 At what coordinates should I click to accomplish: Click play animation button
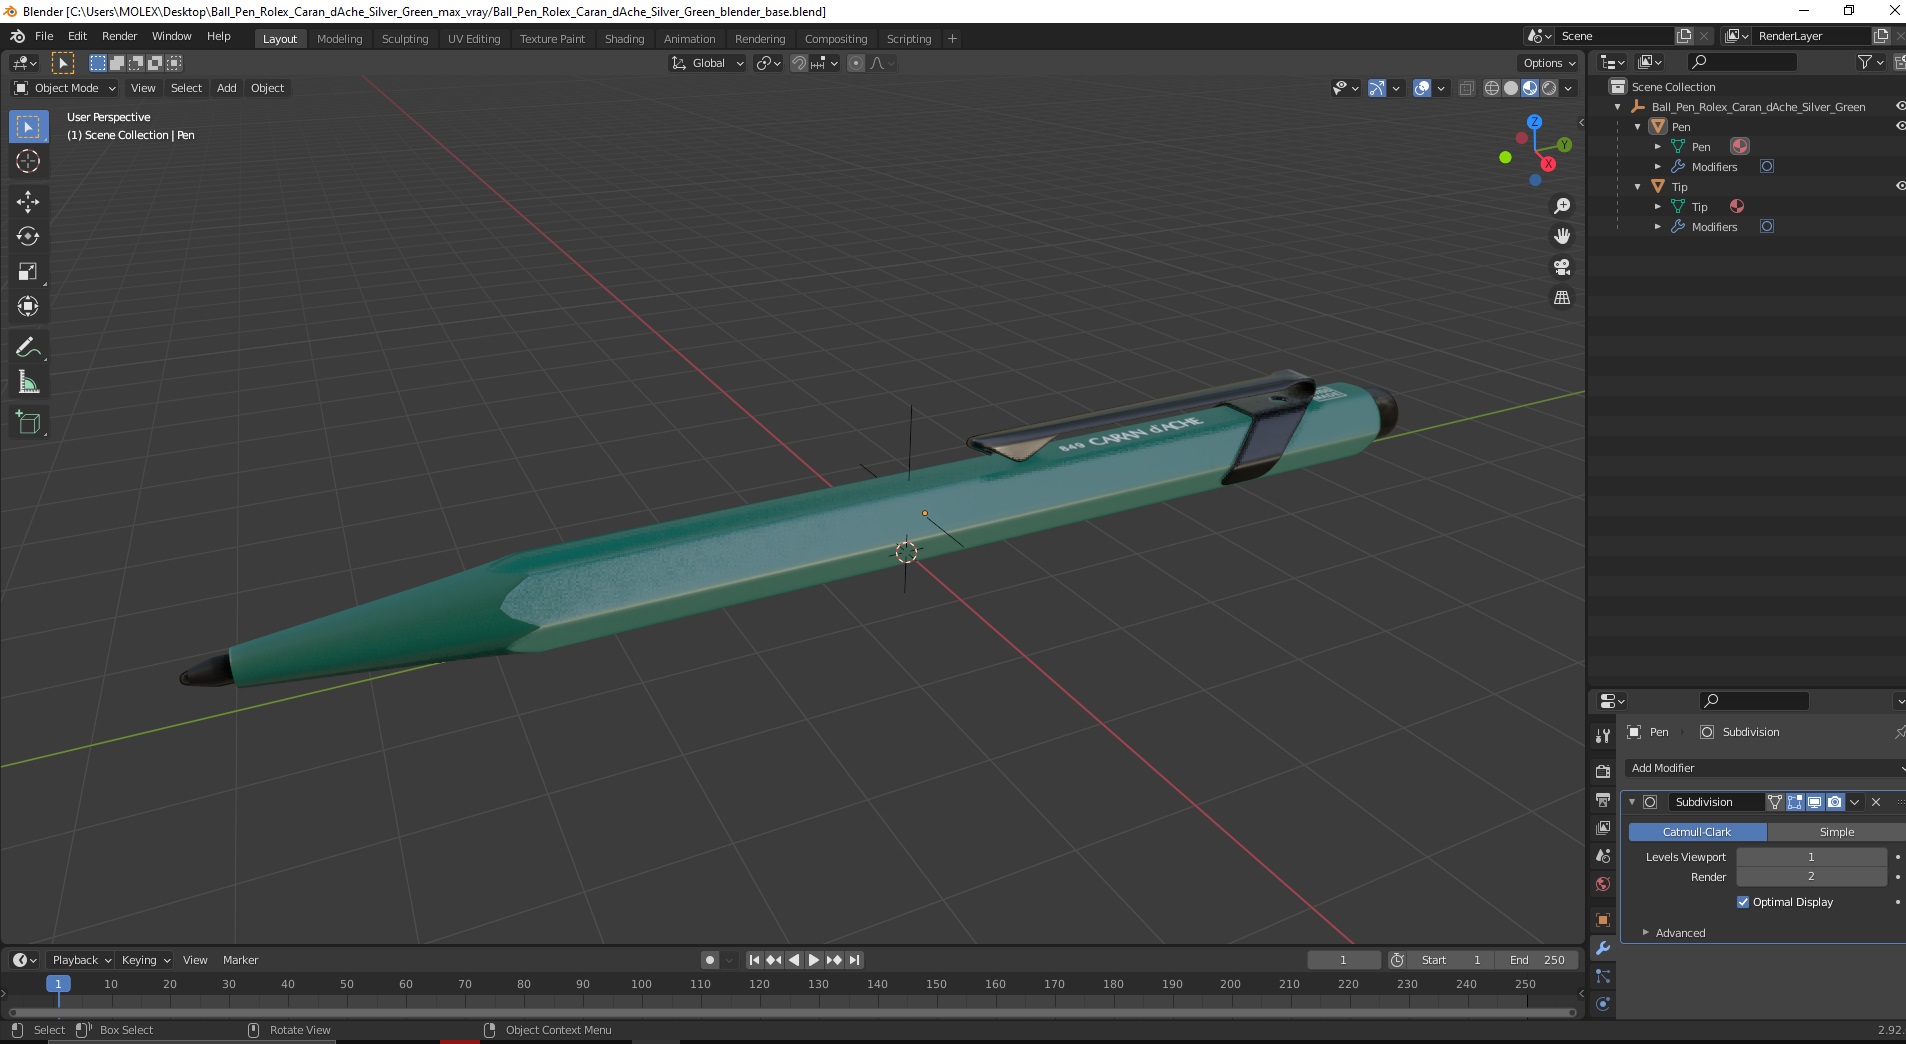tap(813, 960)
